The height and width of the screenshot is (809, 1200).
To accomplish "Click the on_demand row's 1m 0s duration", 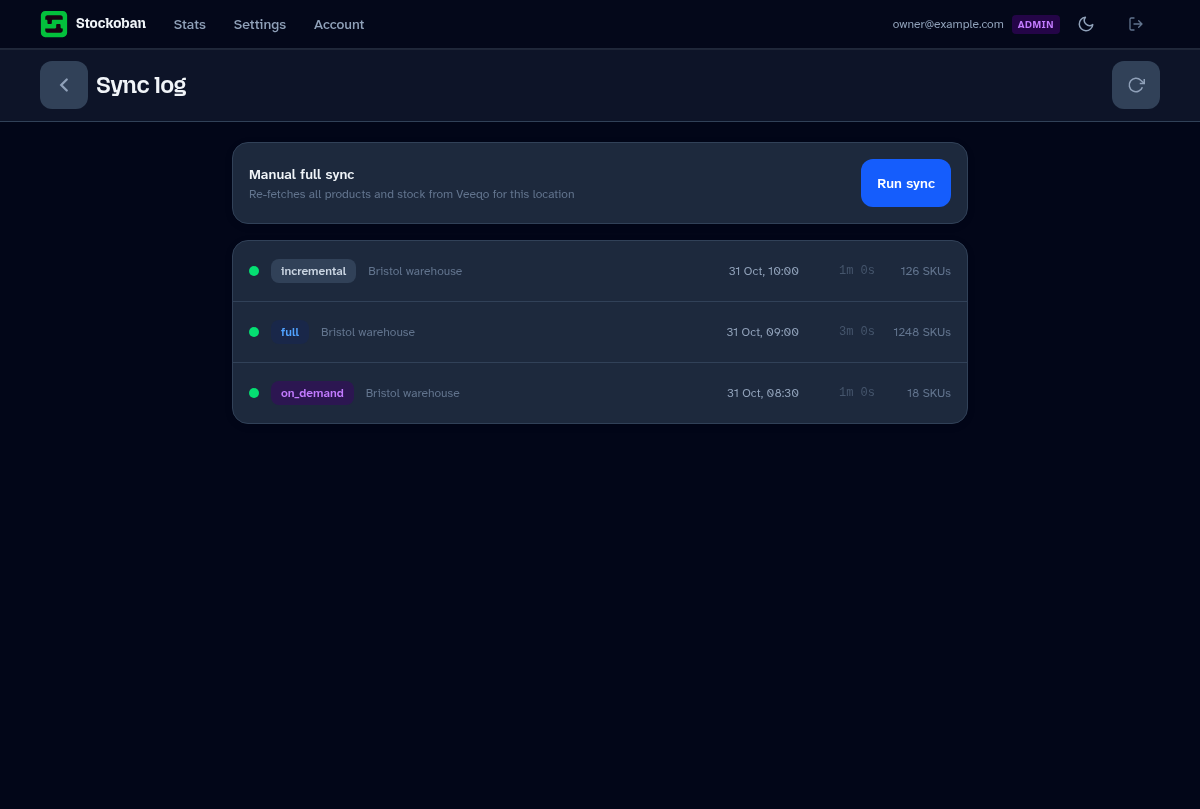I will (x=857, y=393).
